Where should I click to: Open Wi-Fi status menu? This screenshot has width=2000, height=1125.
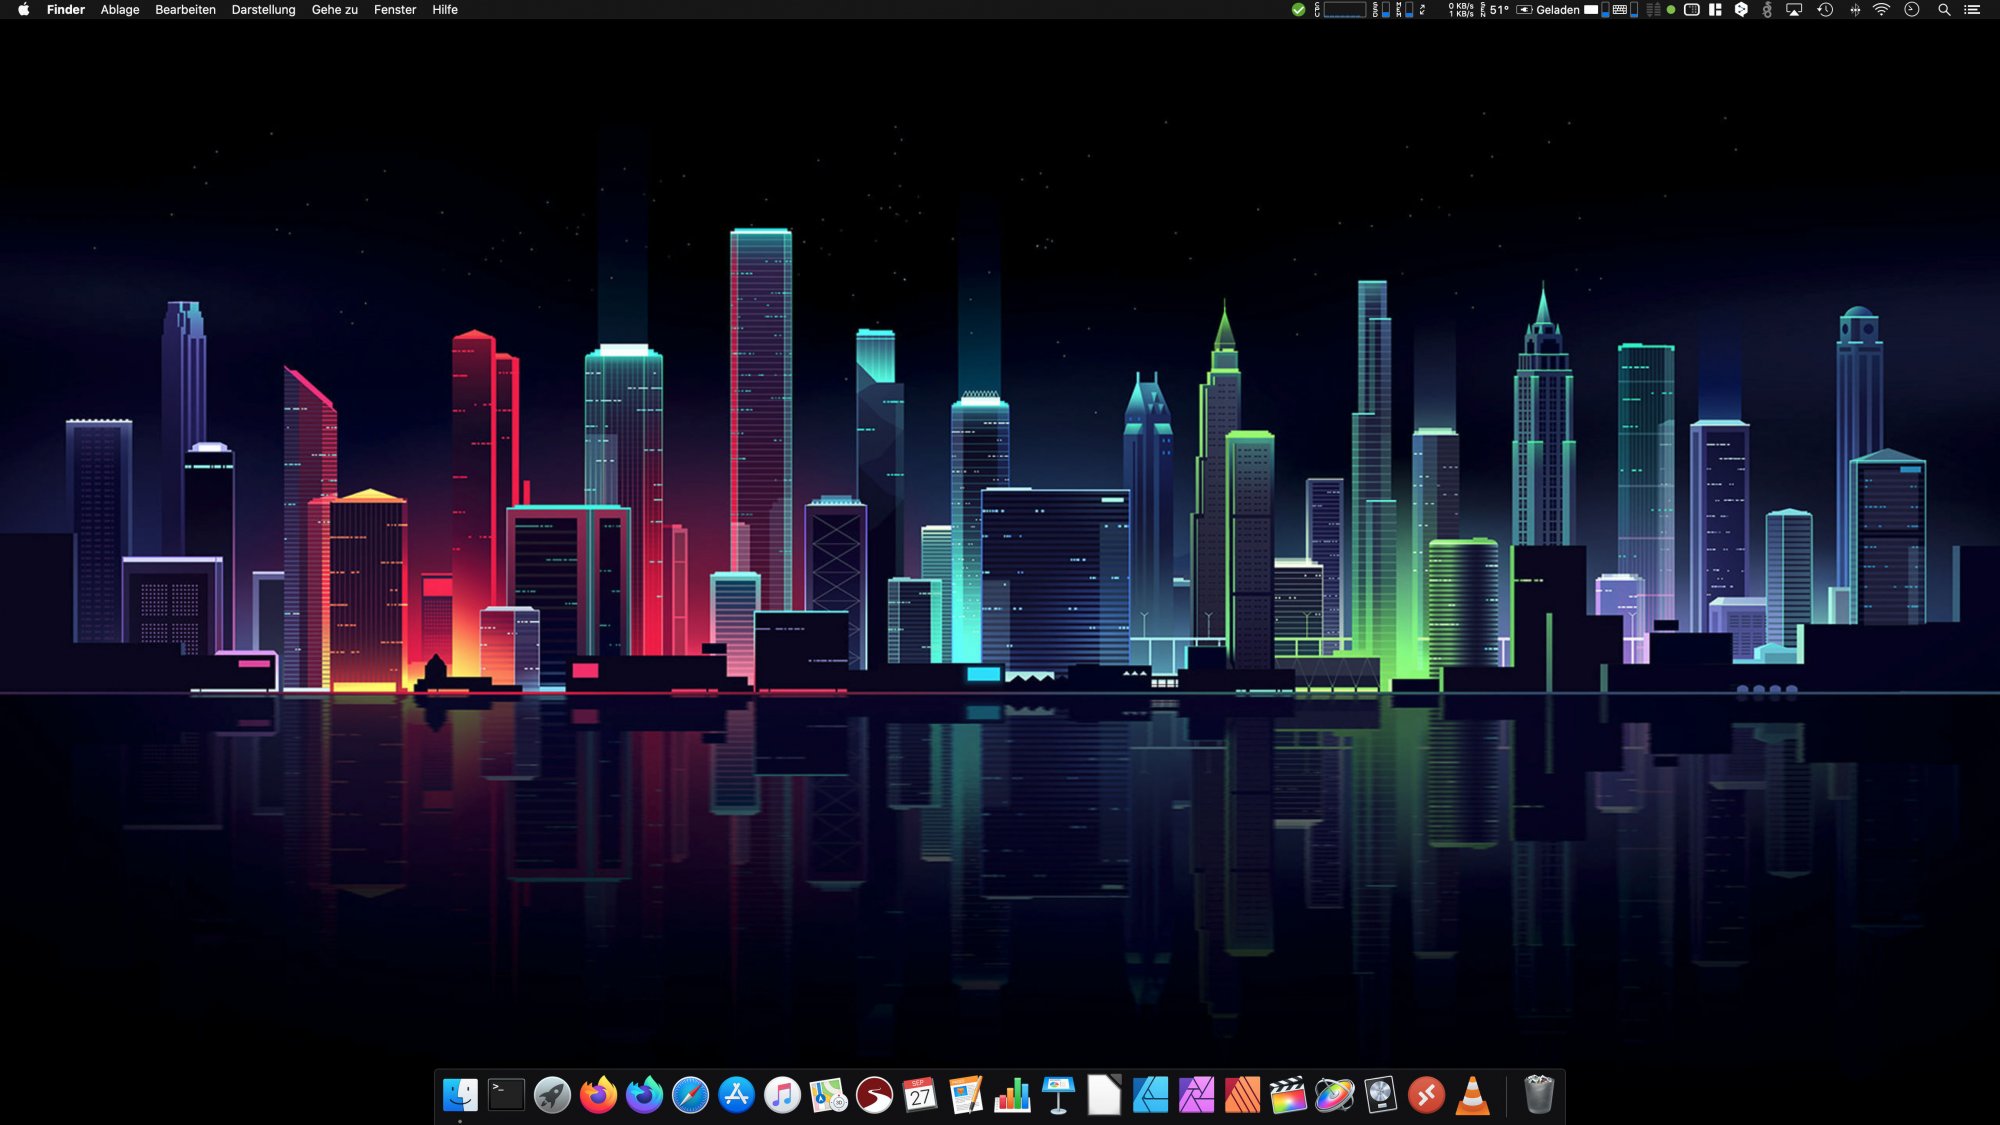tap(1881, 10)
